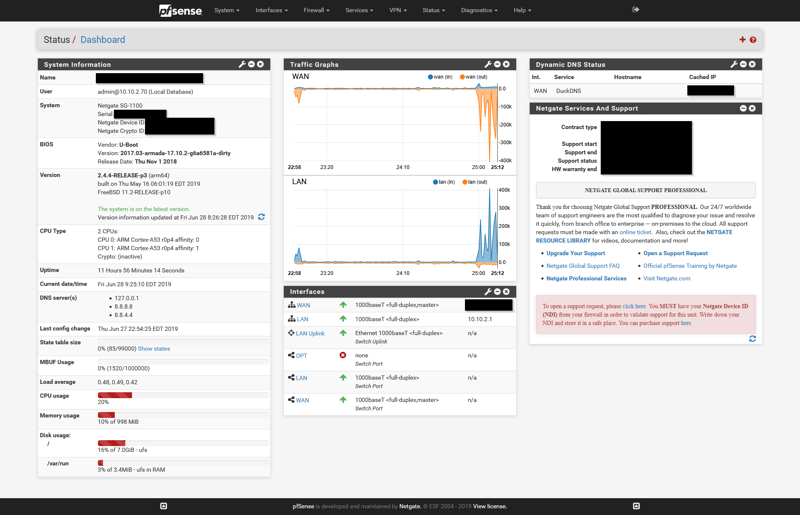
Task: Expand the VPN menu
Action: click(398, 10)
